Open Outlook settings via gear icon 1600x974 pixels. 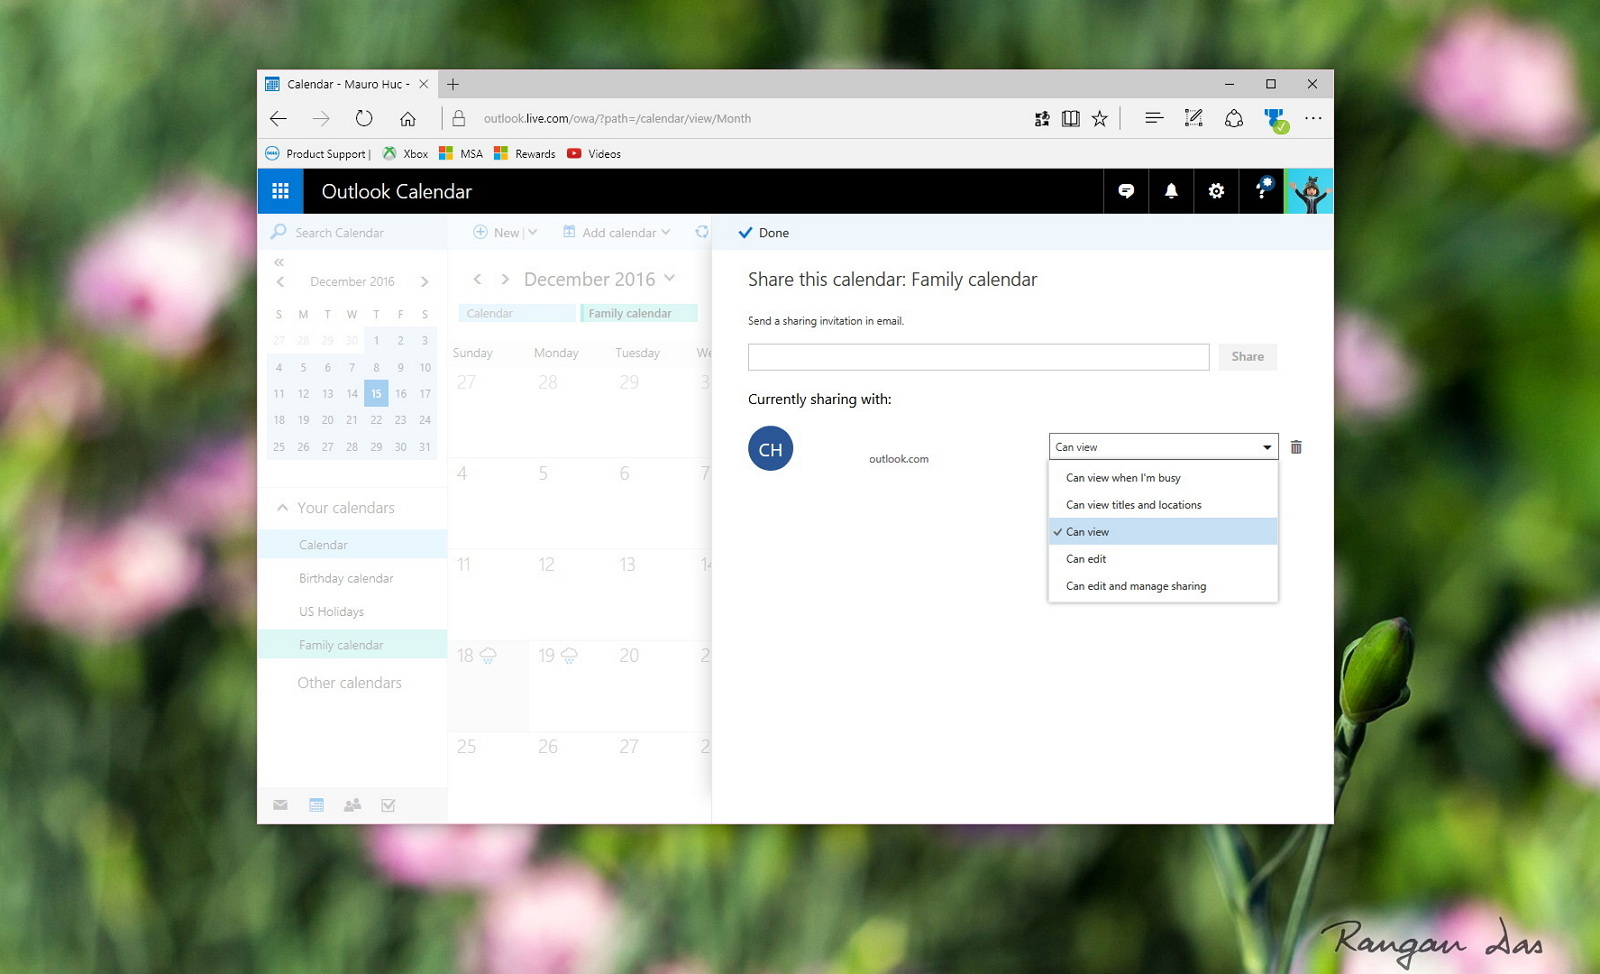point(1216,191)
